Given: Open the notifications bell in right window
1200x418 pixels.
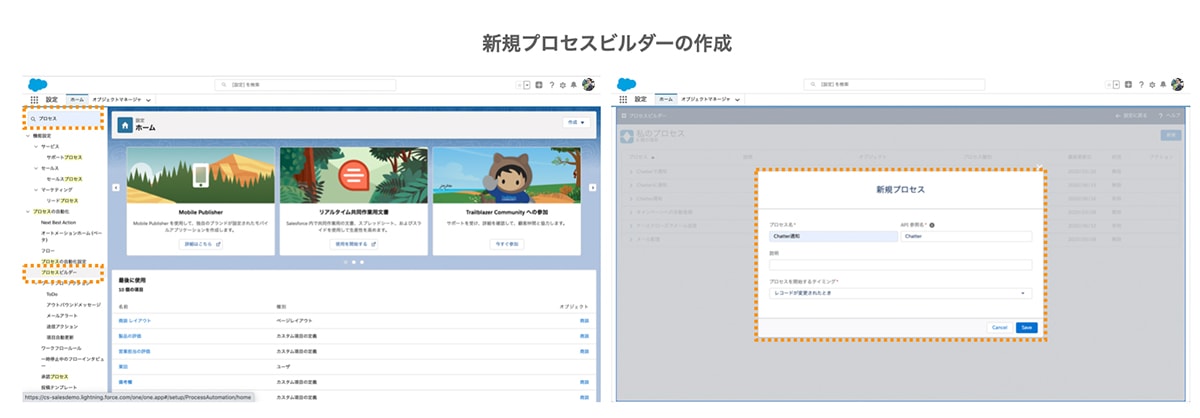Looking at the screenshot, I should coord(1162,85).
